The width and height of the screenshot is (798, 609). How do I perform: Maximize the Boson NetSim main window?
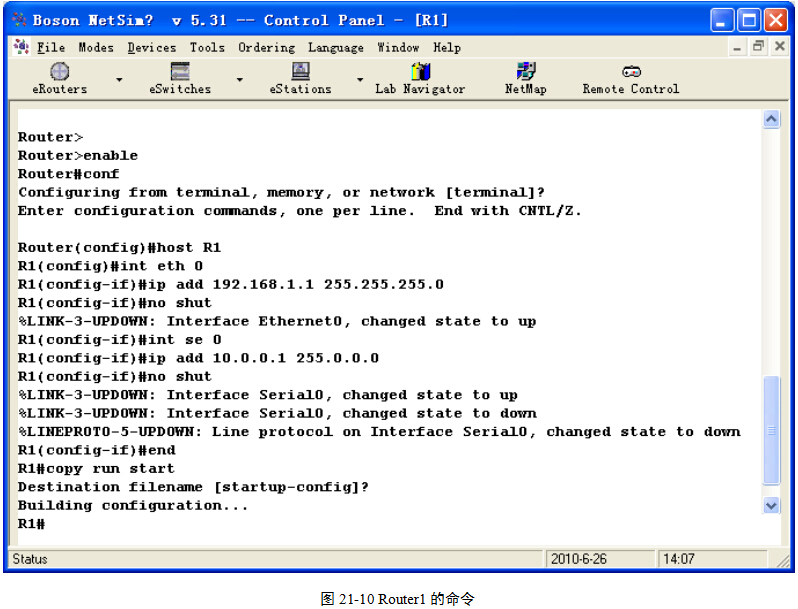click(x=749, y=20)
